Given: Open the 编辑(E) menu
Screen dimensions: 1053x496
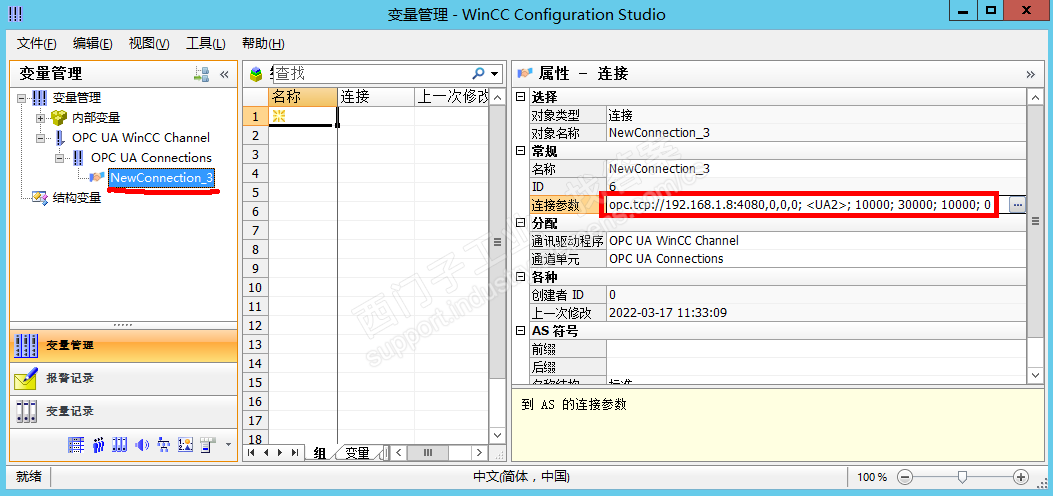Looking at the screenshot, I should [93, 44].
